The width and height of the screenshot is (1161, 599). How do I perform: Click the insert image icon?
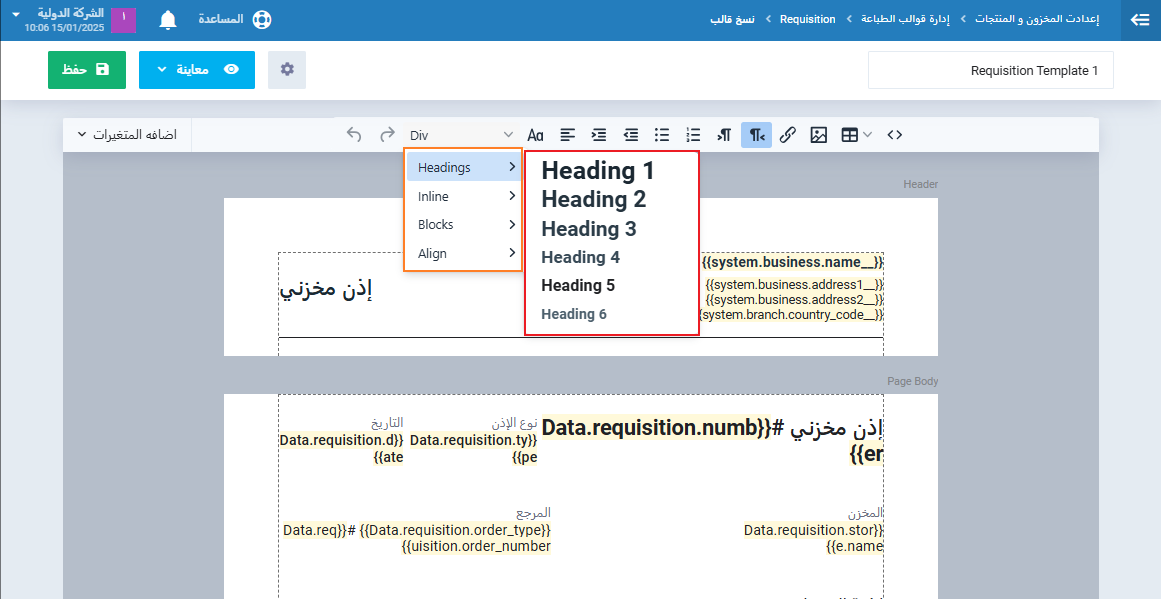point(818,135)
